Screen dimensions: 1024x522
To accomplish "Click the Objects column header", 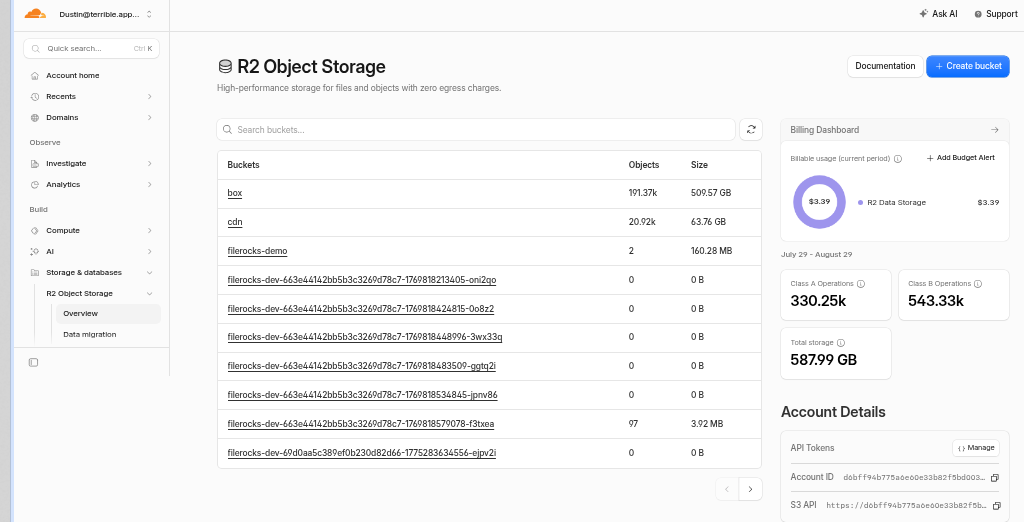I will click(643, 165).
